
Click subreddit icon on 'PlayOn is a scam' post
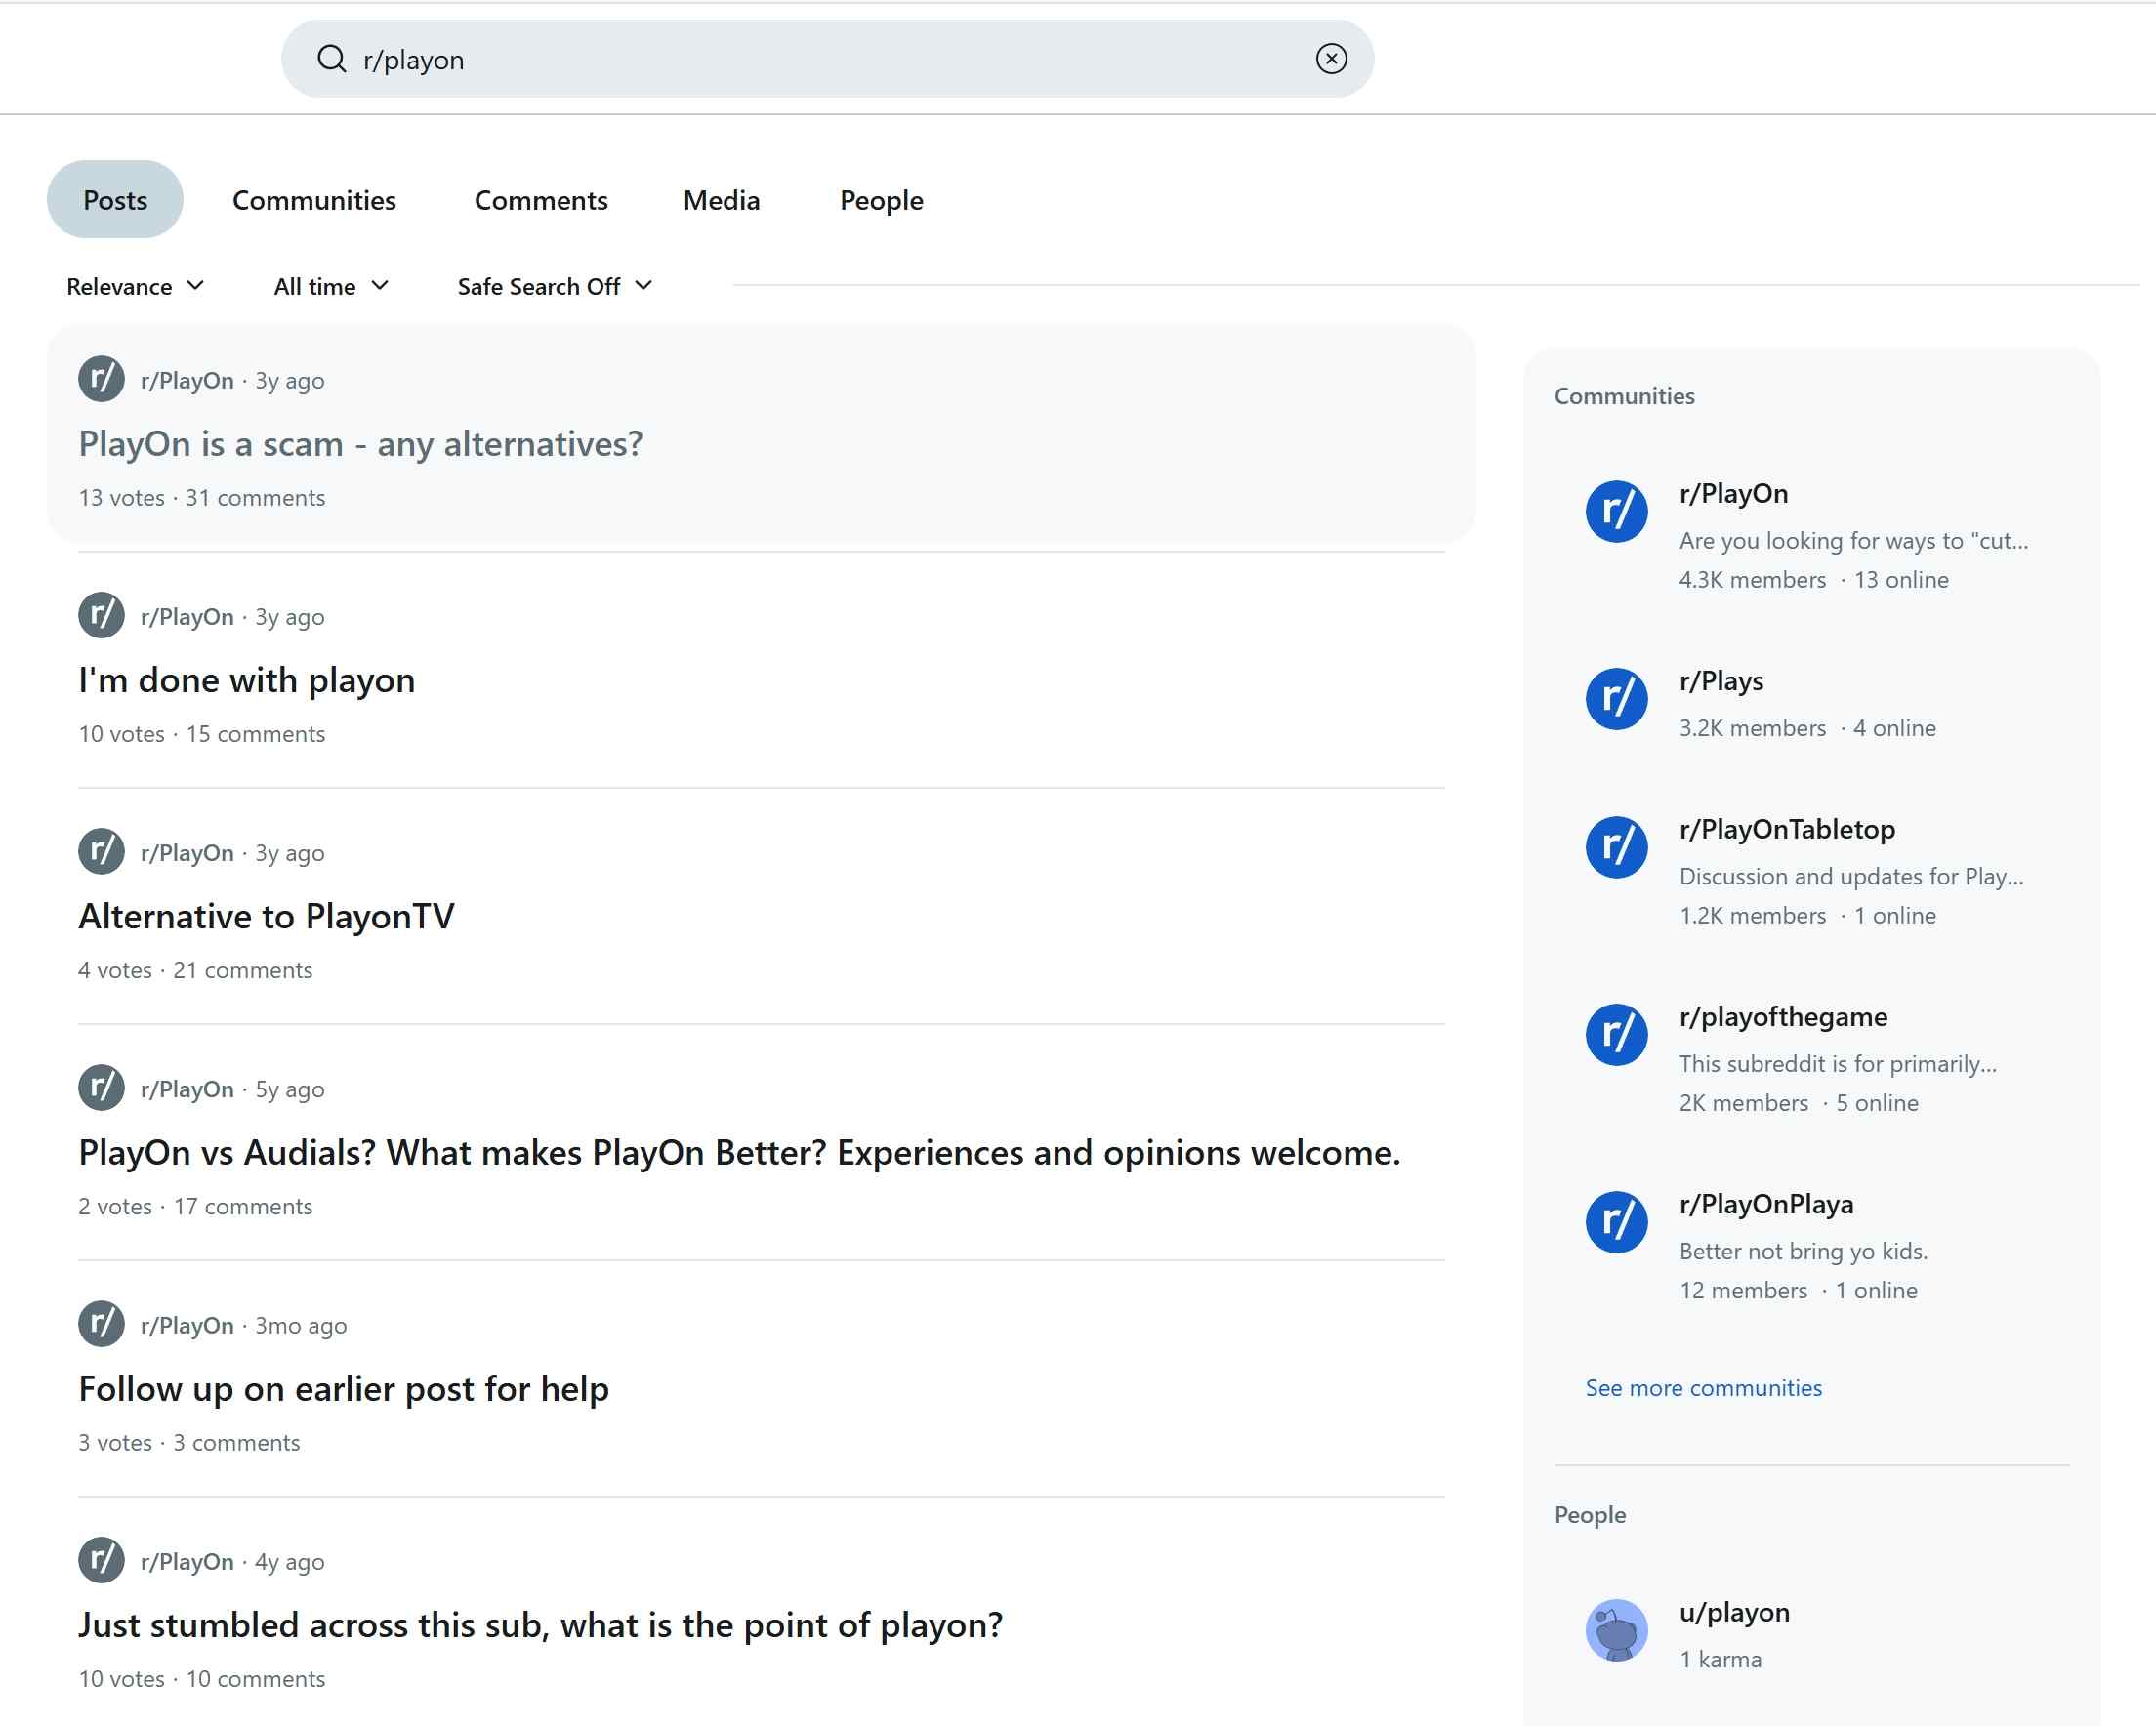102,379
